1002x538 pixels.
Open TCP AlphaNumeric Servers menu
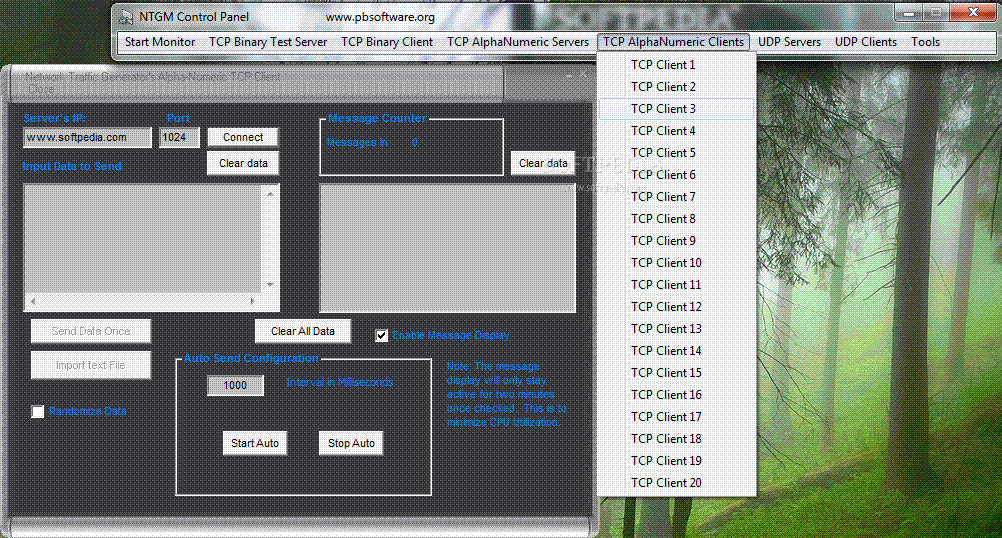pyautogui.click(x=518, y=42)
